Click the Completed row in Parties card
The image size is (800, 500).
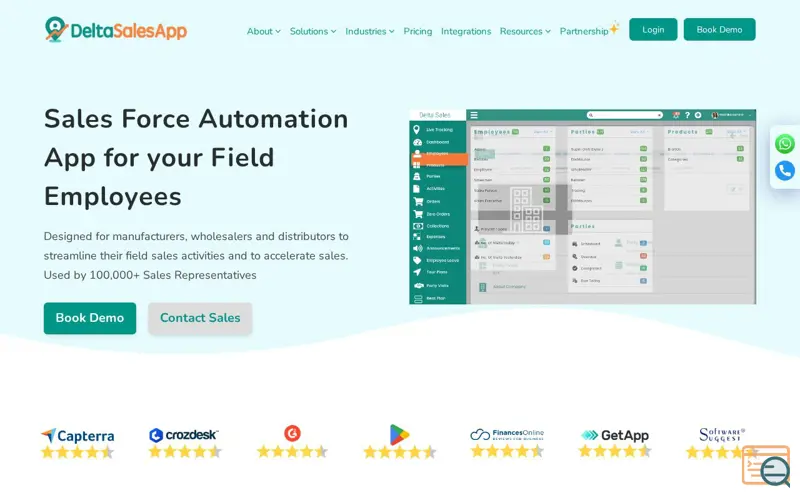coord(610,268)
